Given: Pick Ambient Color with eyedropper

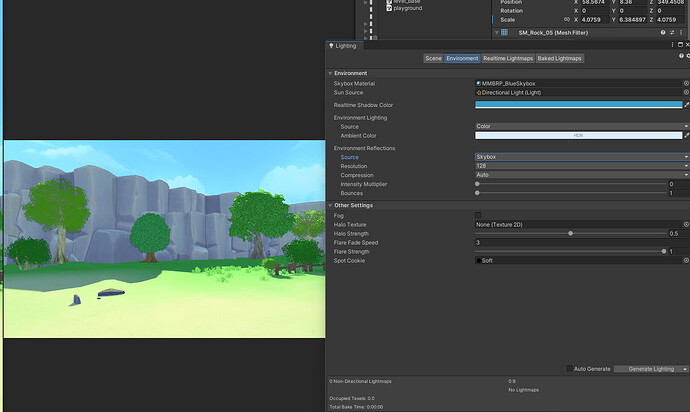Looking at the screenshot, I should click(x=686, y=136).
